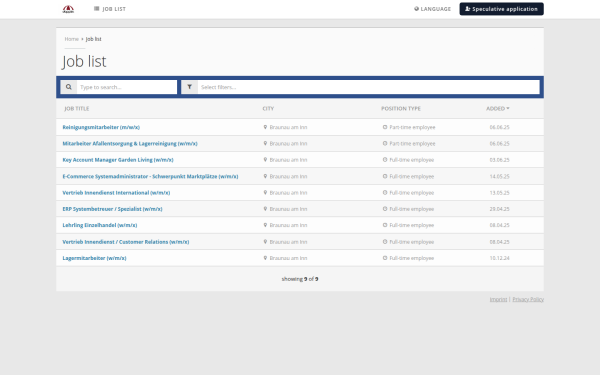Click location pin in Lehrling Einzelhandel row
Screen dimensions: 600x375
(x=265, y=225)
